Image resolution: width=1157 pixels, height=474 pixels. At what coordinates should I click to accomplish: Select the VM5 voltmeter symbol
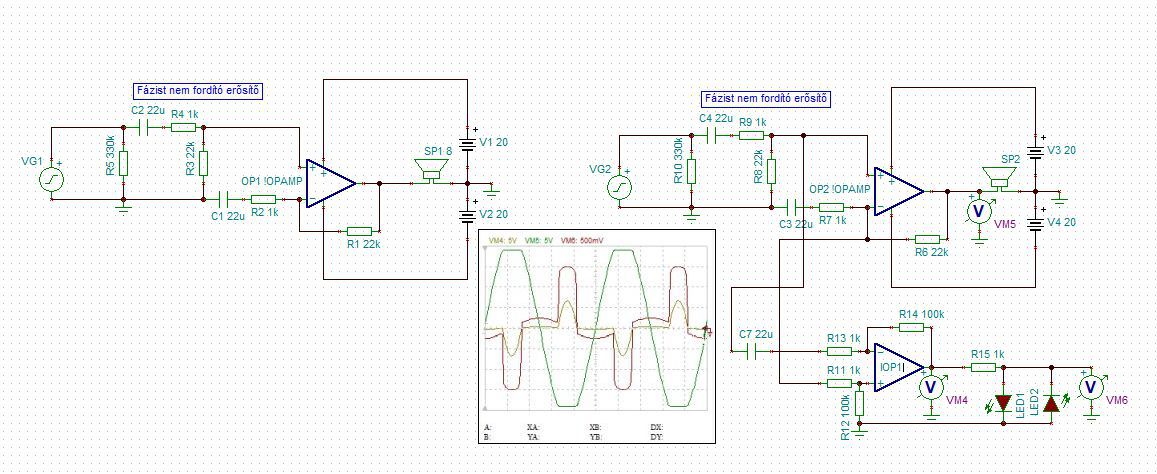point(978,211)
